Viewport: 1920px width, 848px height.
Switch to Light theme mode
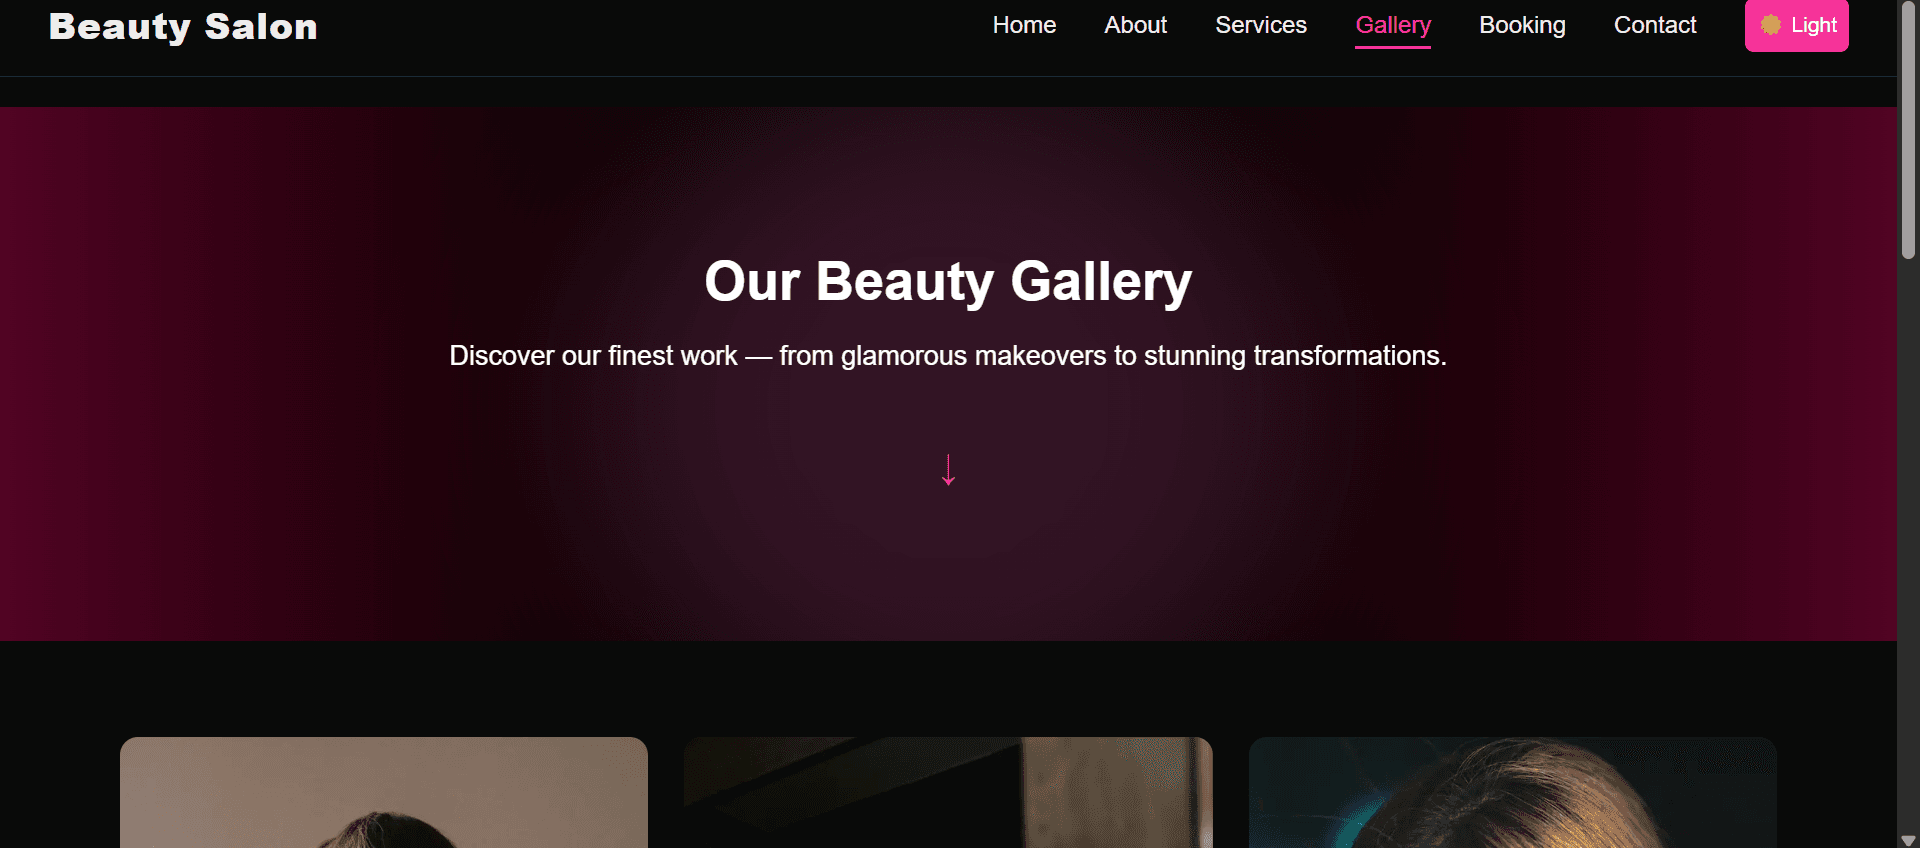pos(1796,25)
